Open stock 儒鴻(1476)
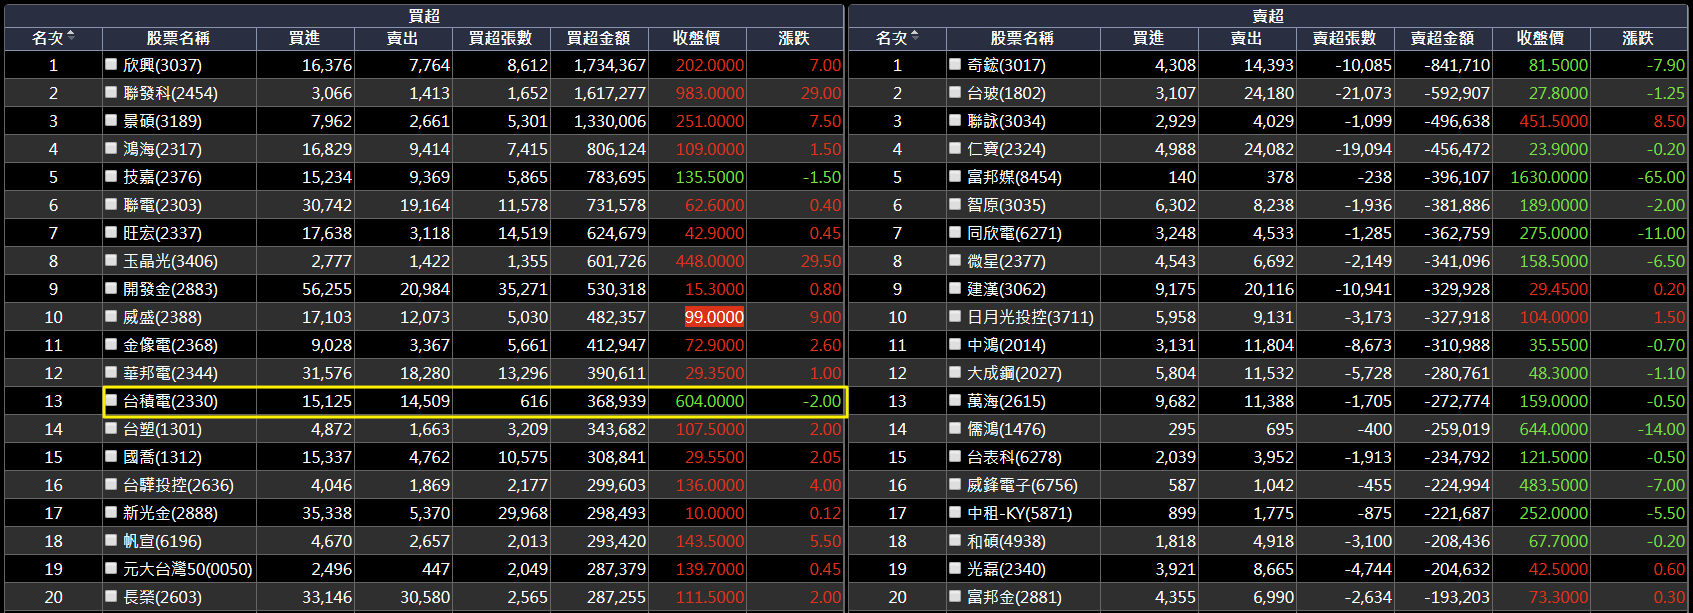Viewport: 1693px width, 613px height. click(x=1006, y=429)
